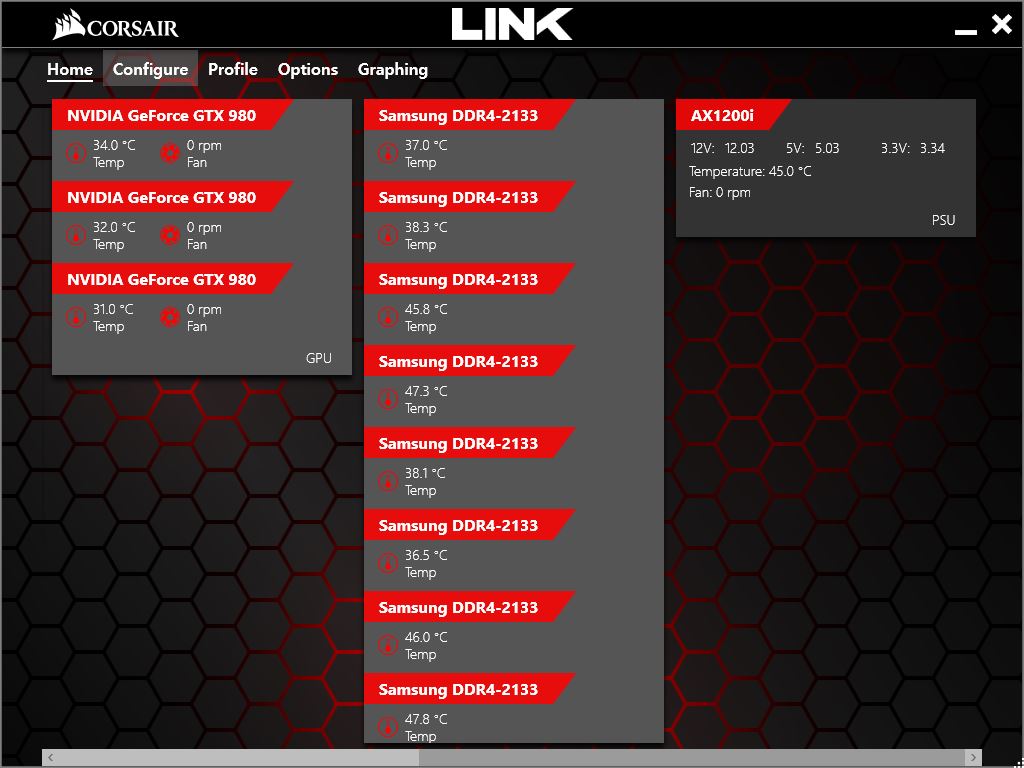This screenshot has height=768, width=1024.
Task: Click the 36.5 °C memory thermometer icon
Action: pos(387,563)
